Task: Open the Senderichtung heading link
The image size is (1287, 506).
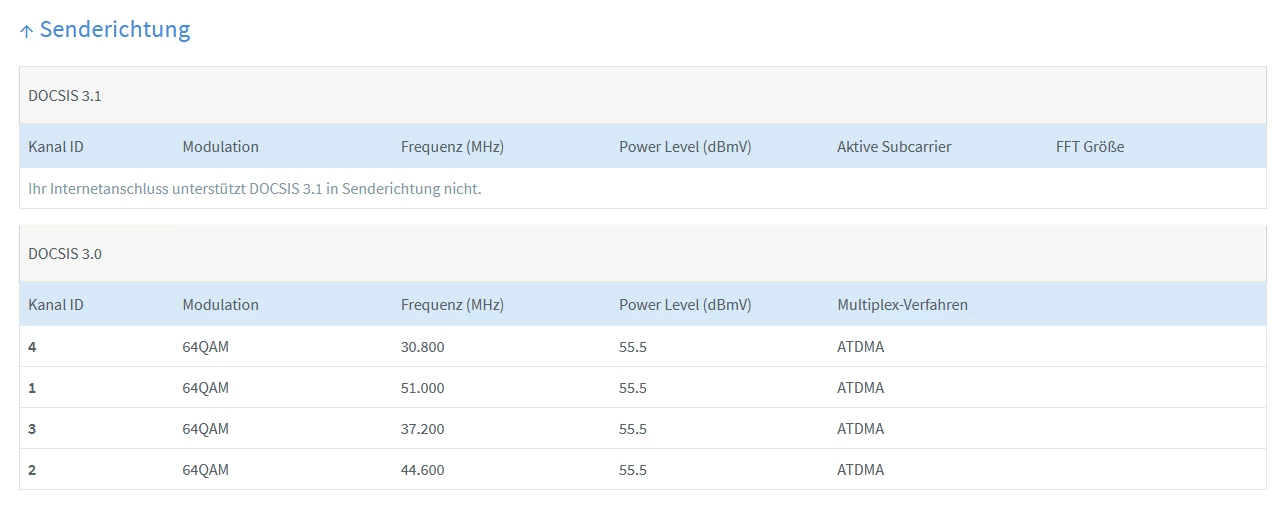Action: [x=114, y=30]
